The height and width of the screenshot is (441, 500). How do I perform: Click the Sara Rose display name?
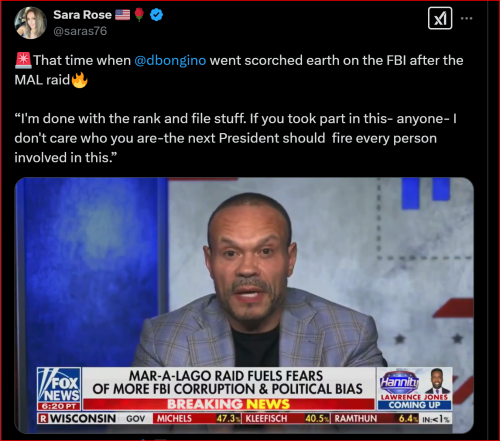pos(82,15)
